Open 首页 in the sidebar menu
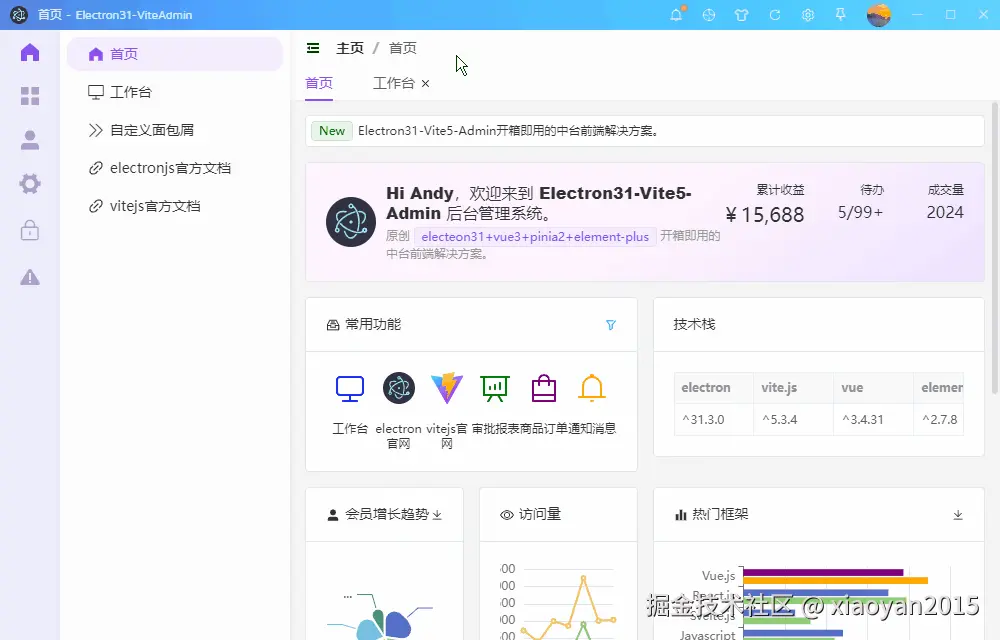Image resolution: width=1000 pixels, height=640 pixels. click(x=175, y=54)
